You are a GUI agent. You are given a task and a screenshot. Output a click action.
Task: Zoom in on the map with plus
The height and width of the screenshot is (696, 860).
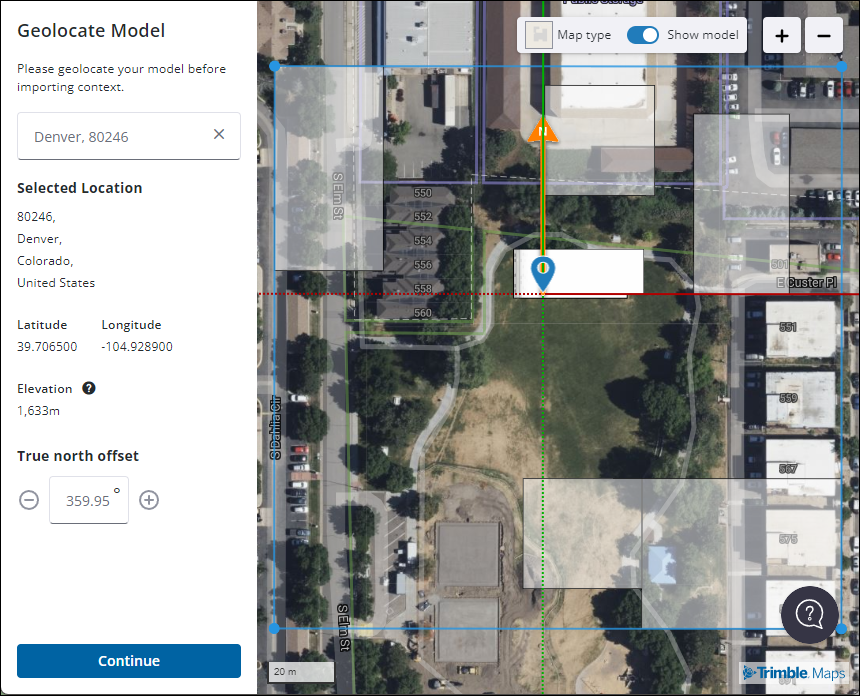(x=782, y=36)
